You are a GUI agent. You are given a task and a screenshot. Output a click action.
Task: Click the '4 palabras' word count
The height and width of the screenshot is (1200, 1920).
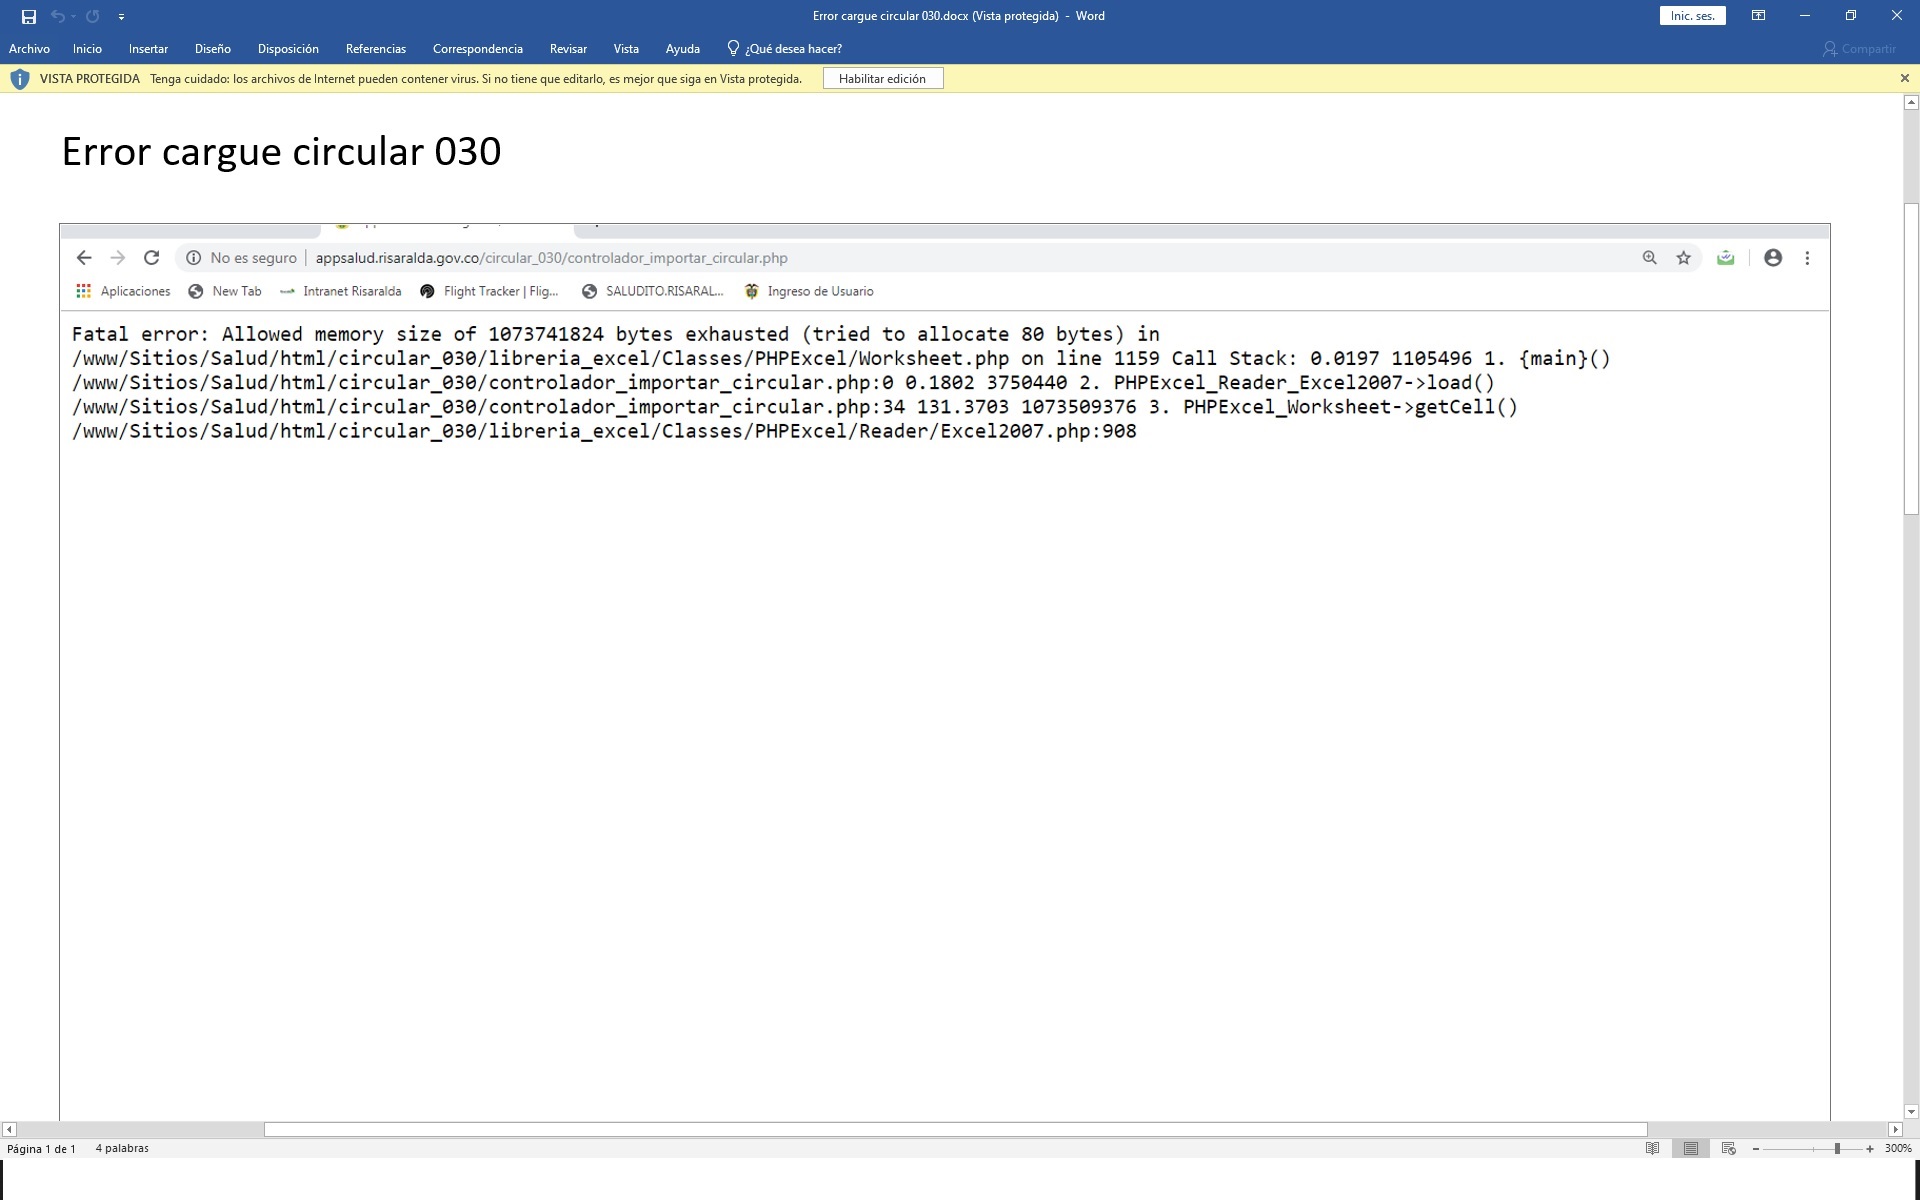122,1148
